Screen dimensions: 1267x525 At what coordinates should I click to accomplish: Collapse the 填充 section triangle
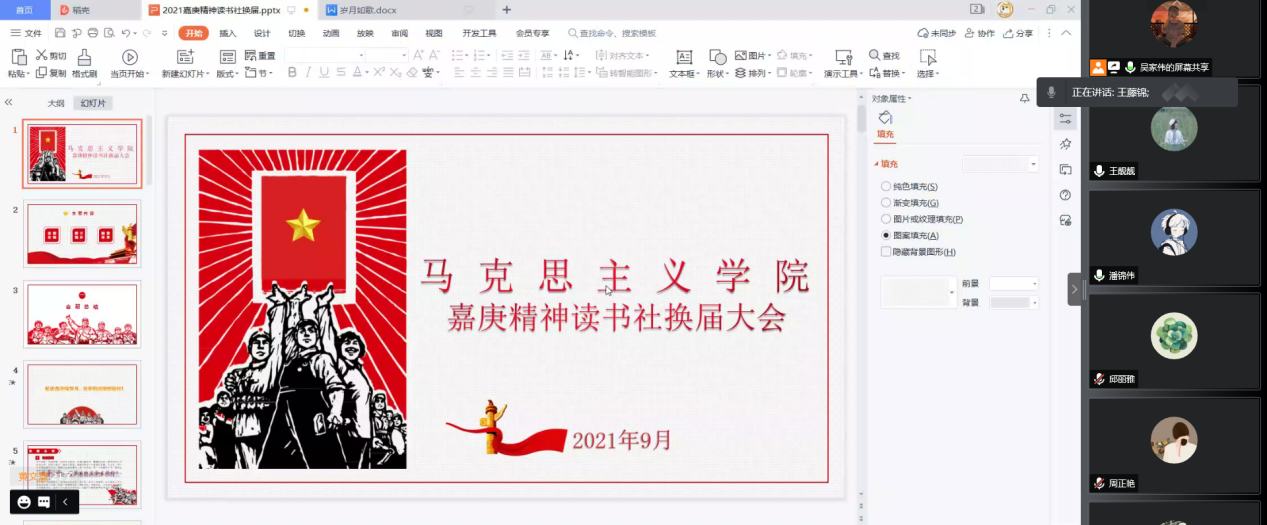pos(877,164)
